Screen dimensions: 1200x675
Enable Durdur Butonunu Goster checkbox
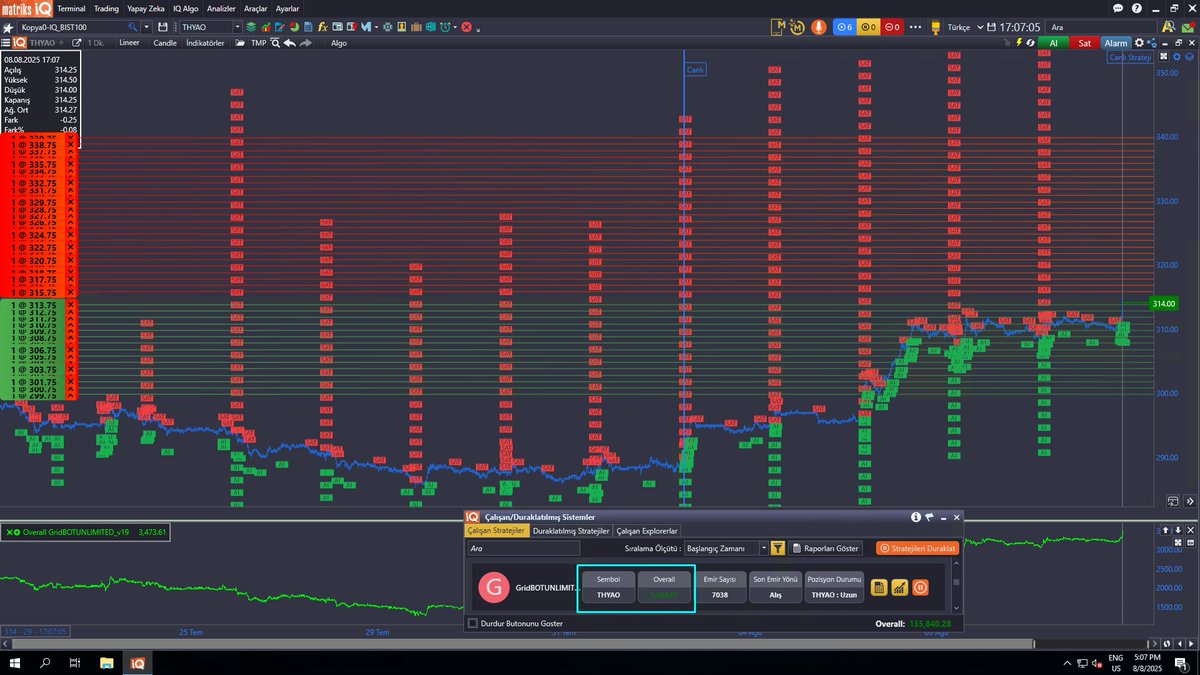pos(473,623)
